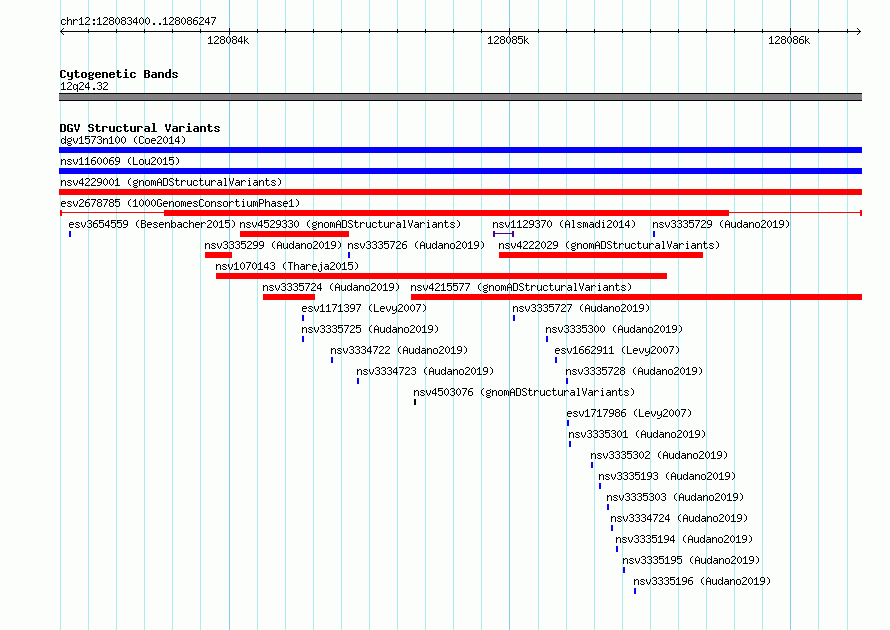Open nsv3335302 (Audano2019) label
890x630 pixels.
(659, 455)
